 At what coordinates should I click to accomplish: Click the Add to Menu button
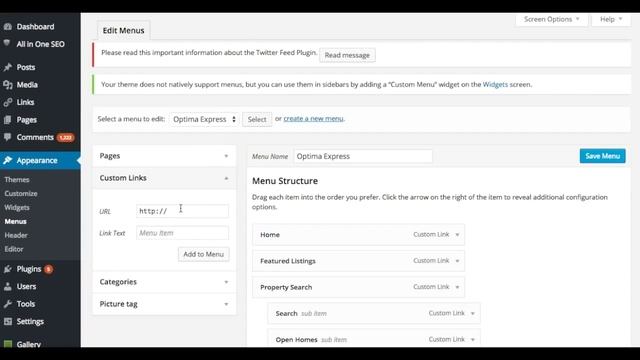(x=204, y=254)
